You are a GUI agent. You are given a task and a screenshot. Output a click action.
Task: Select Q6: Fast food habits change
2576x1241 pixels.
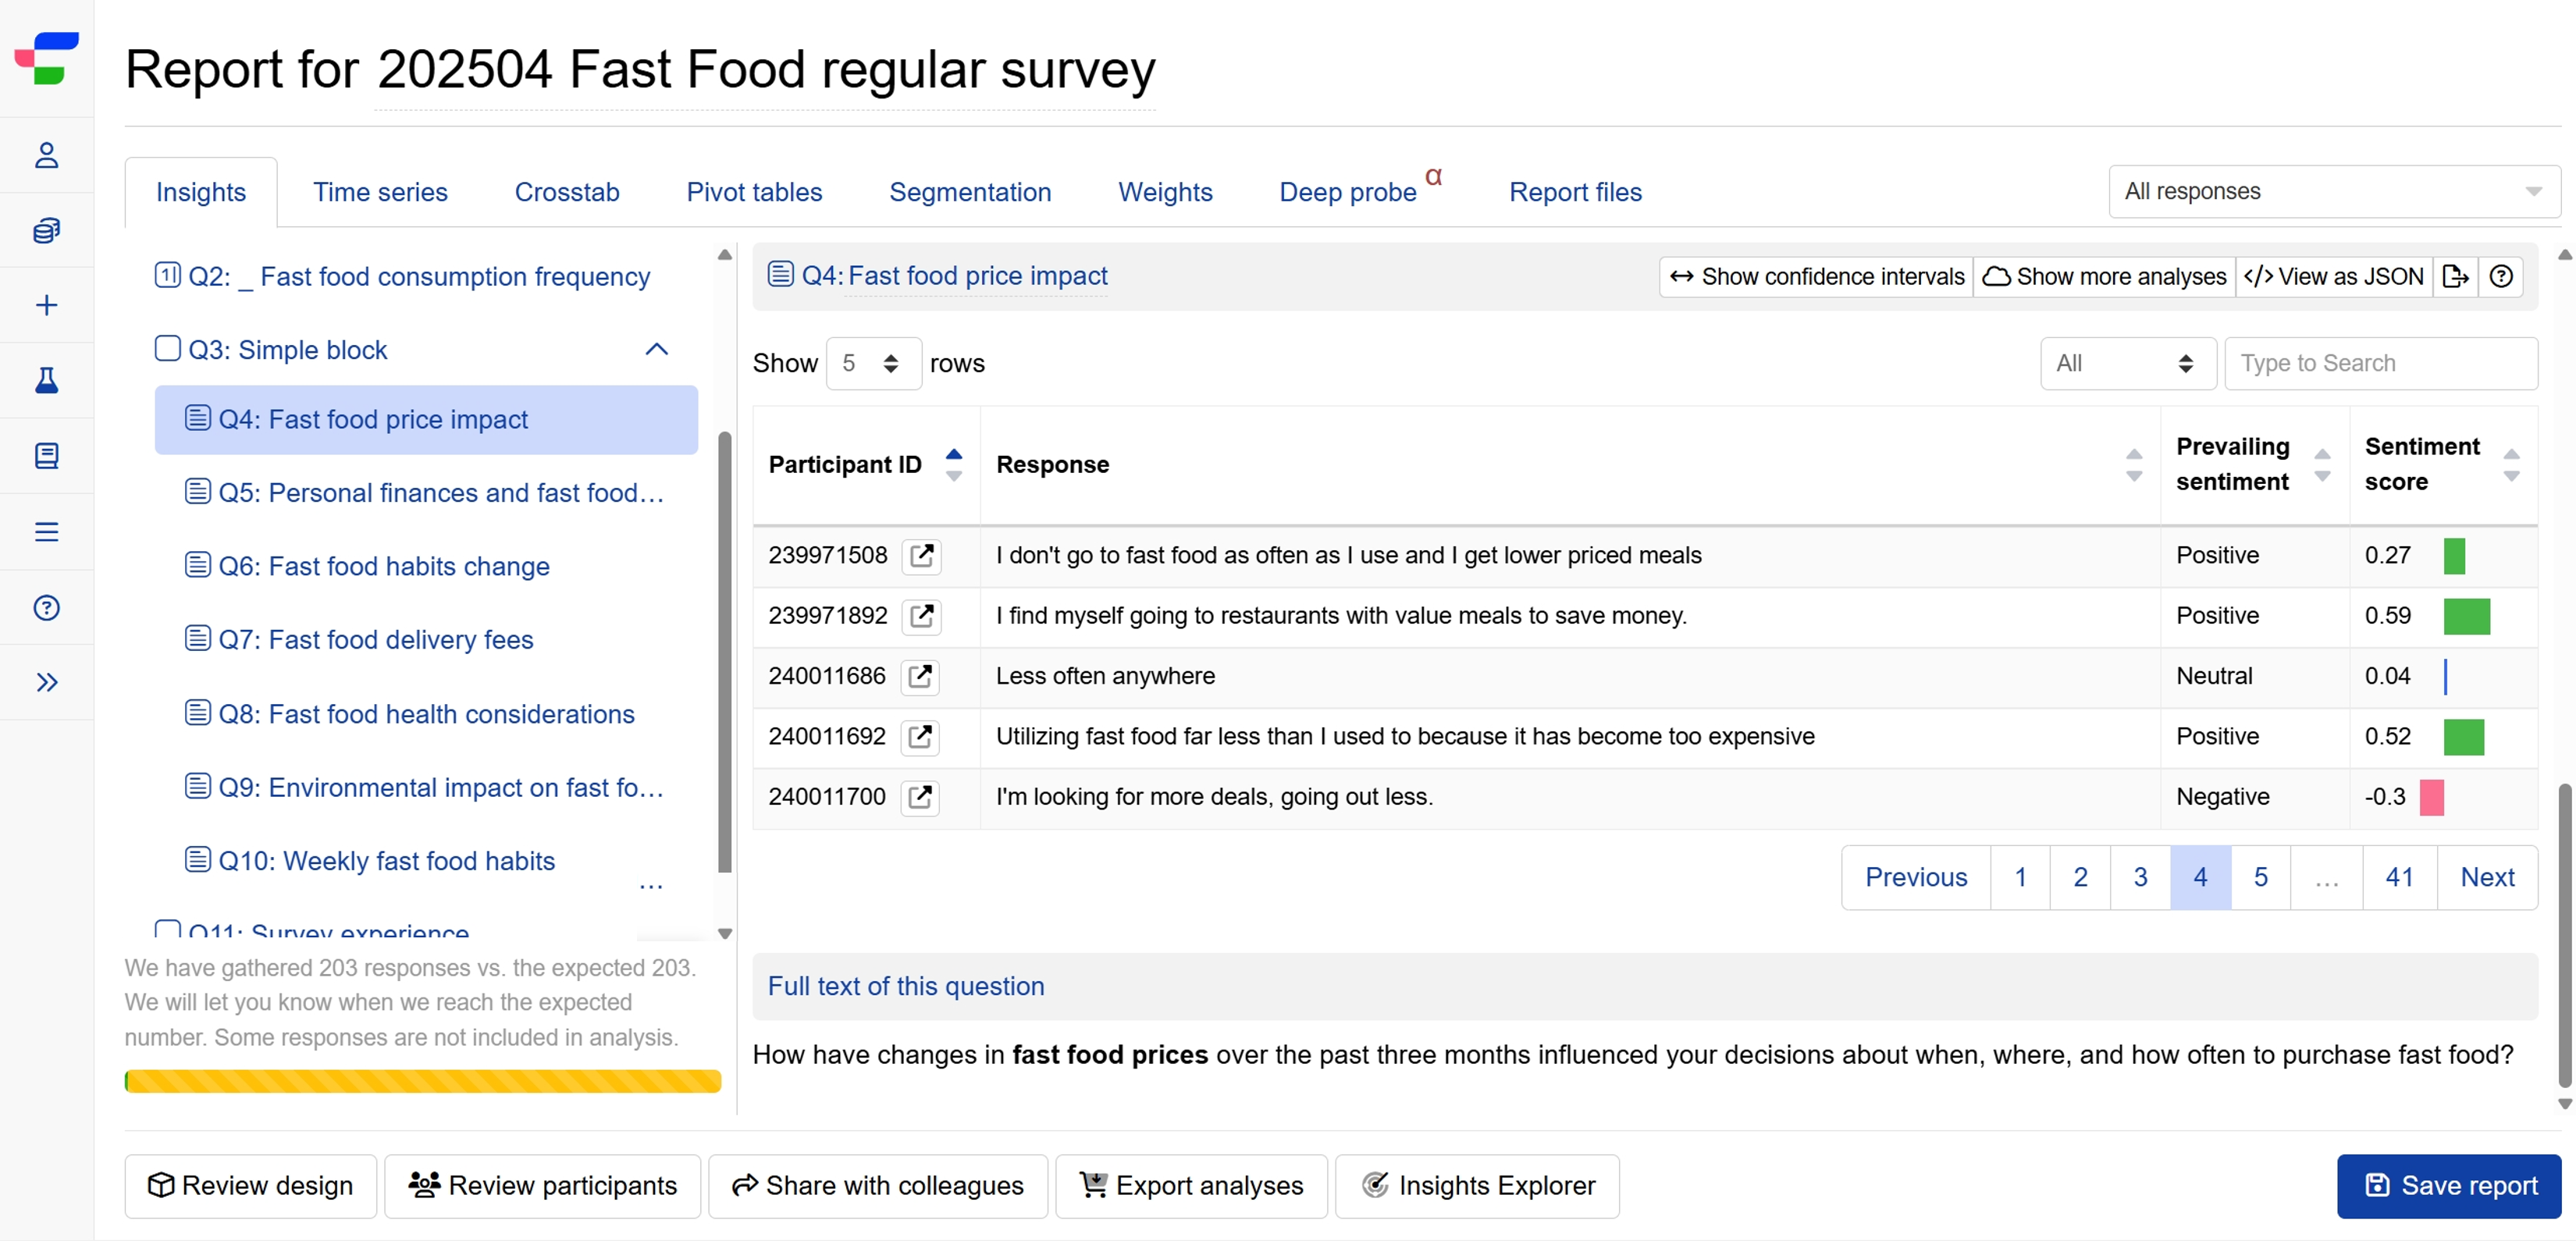click(x=384, y=567)
